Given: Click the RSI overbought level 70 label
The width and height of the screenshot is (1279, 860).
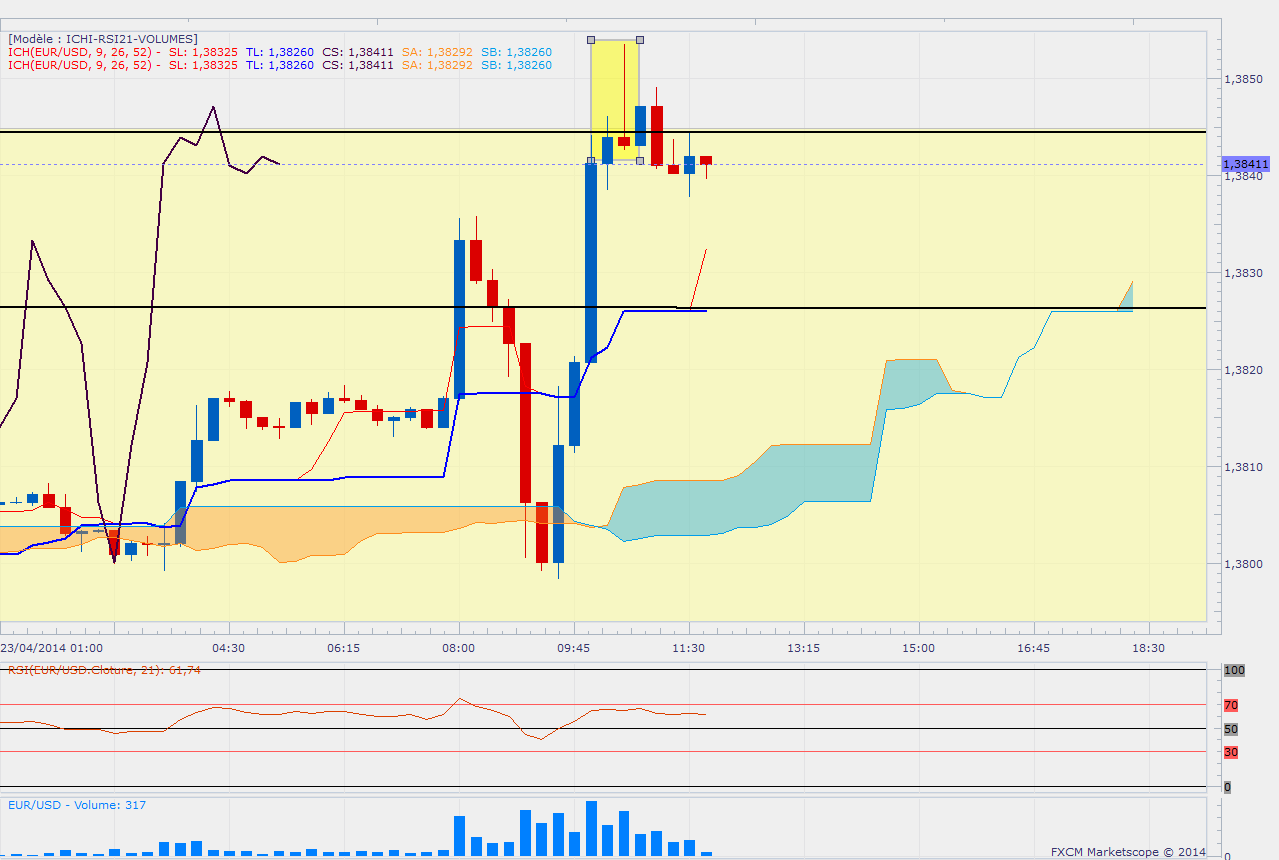Looking at the screenshot, I should (1231, 705).
